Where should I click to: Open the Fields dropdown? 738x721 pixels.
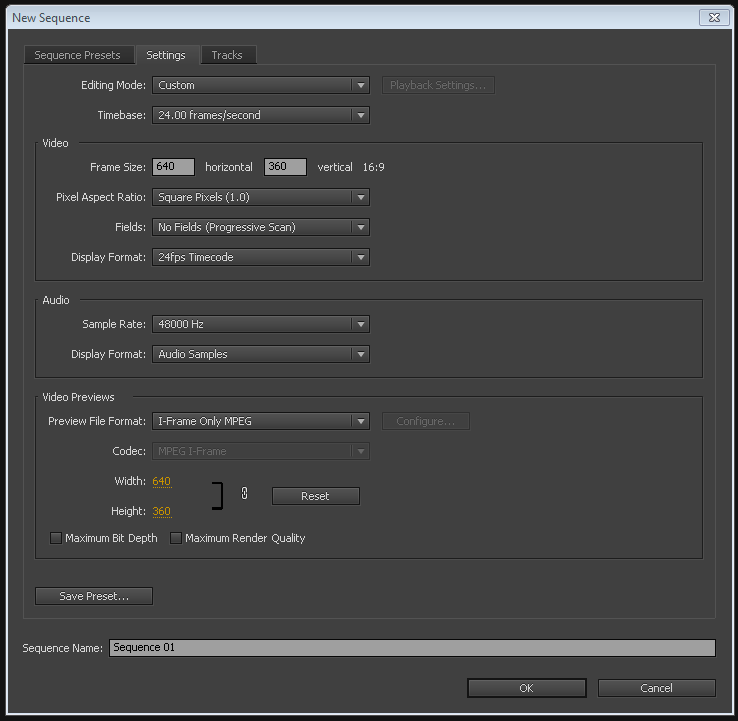261,227
